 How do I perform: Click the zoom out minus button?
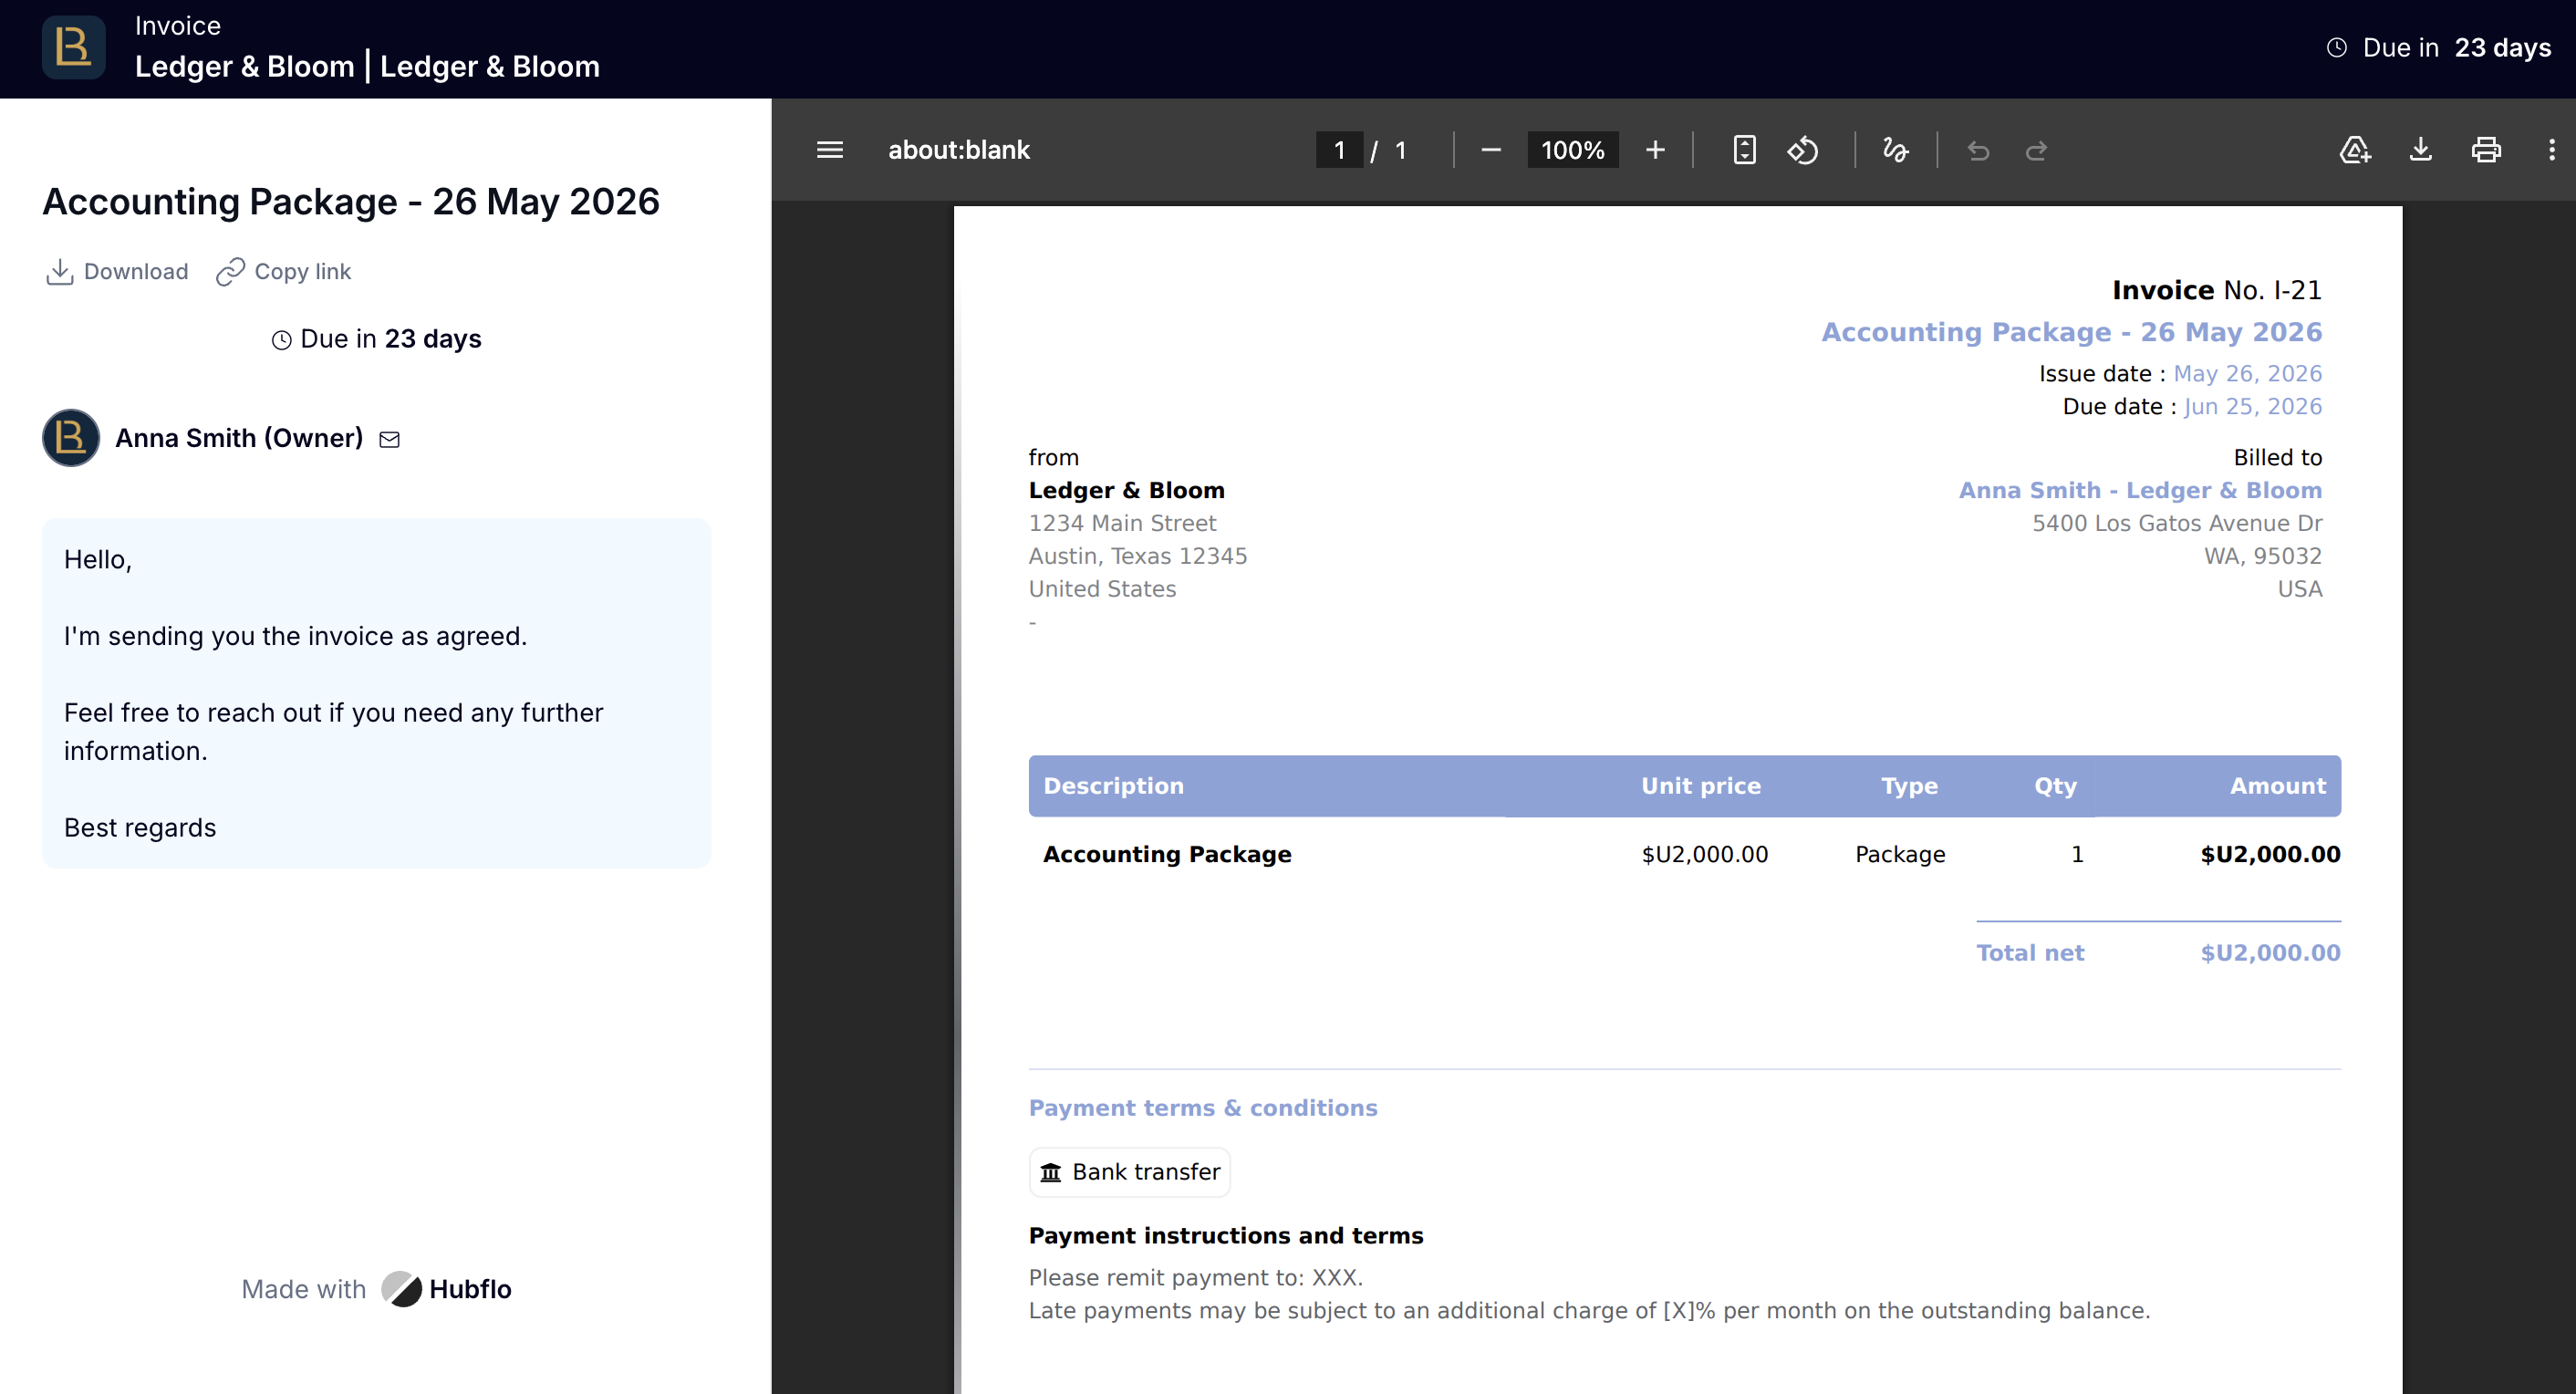(x=1491, y=150)
